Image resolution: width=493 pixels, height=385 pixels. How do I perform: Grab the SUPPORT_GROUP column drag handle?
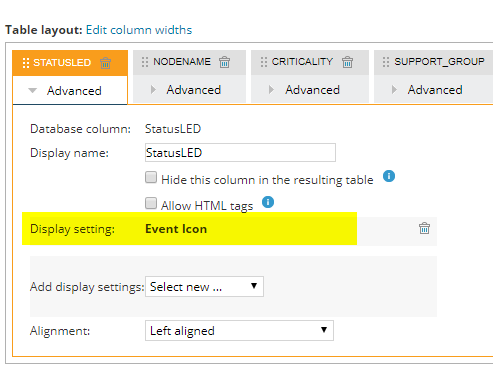[x=386, y=62]
